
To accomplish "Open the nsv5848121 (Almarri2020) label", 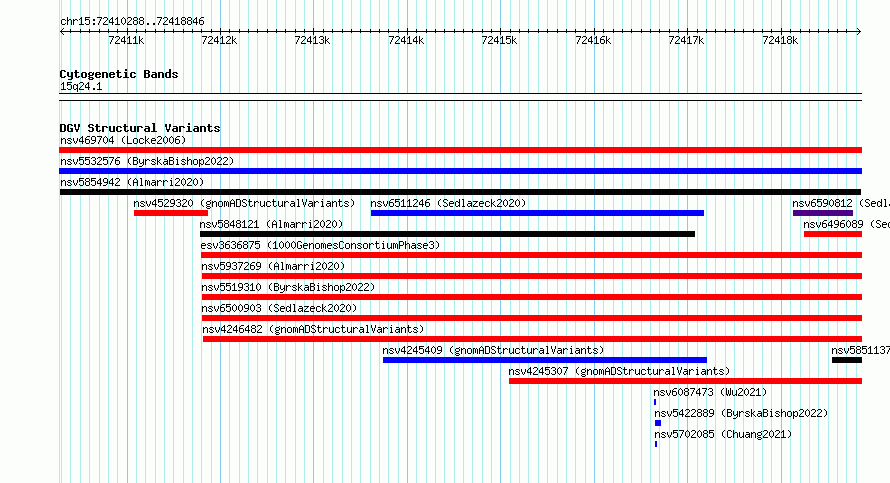I will [271, 224].
